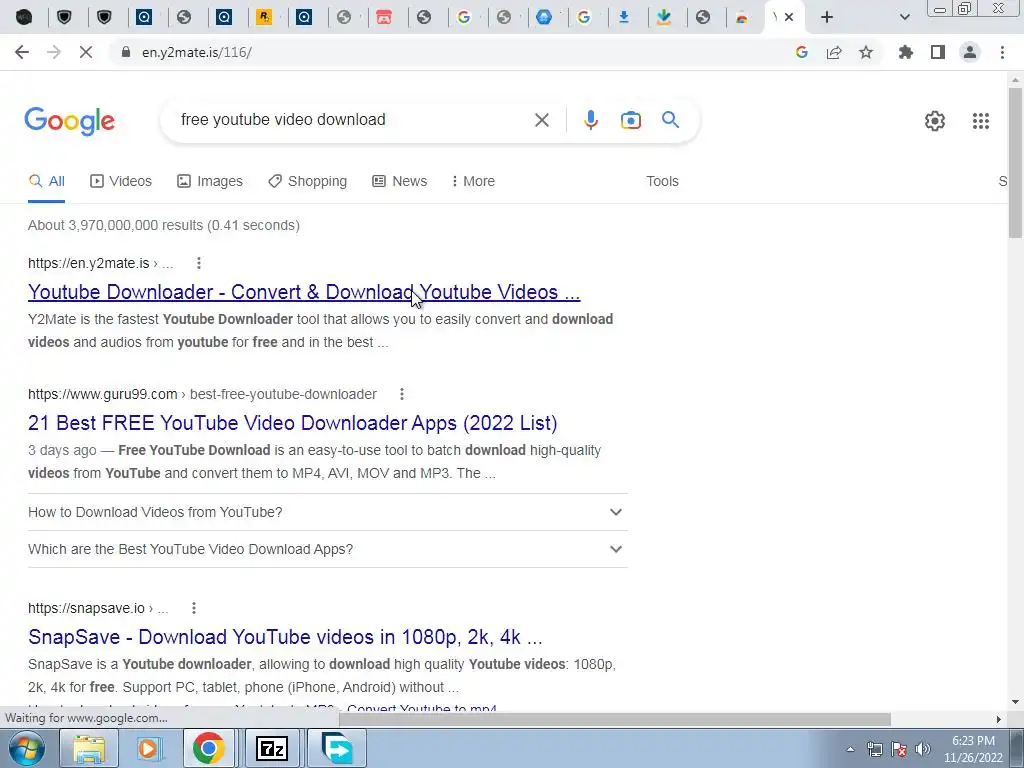
Task: Switch to the Rockstar yellow R tab
Action: pos(264,17)
